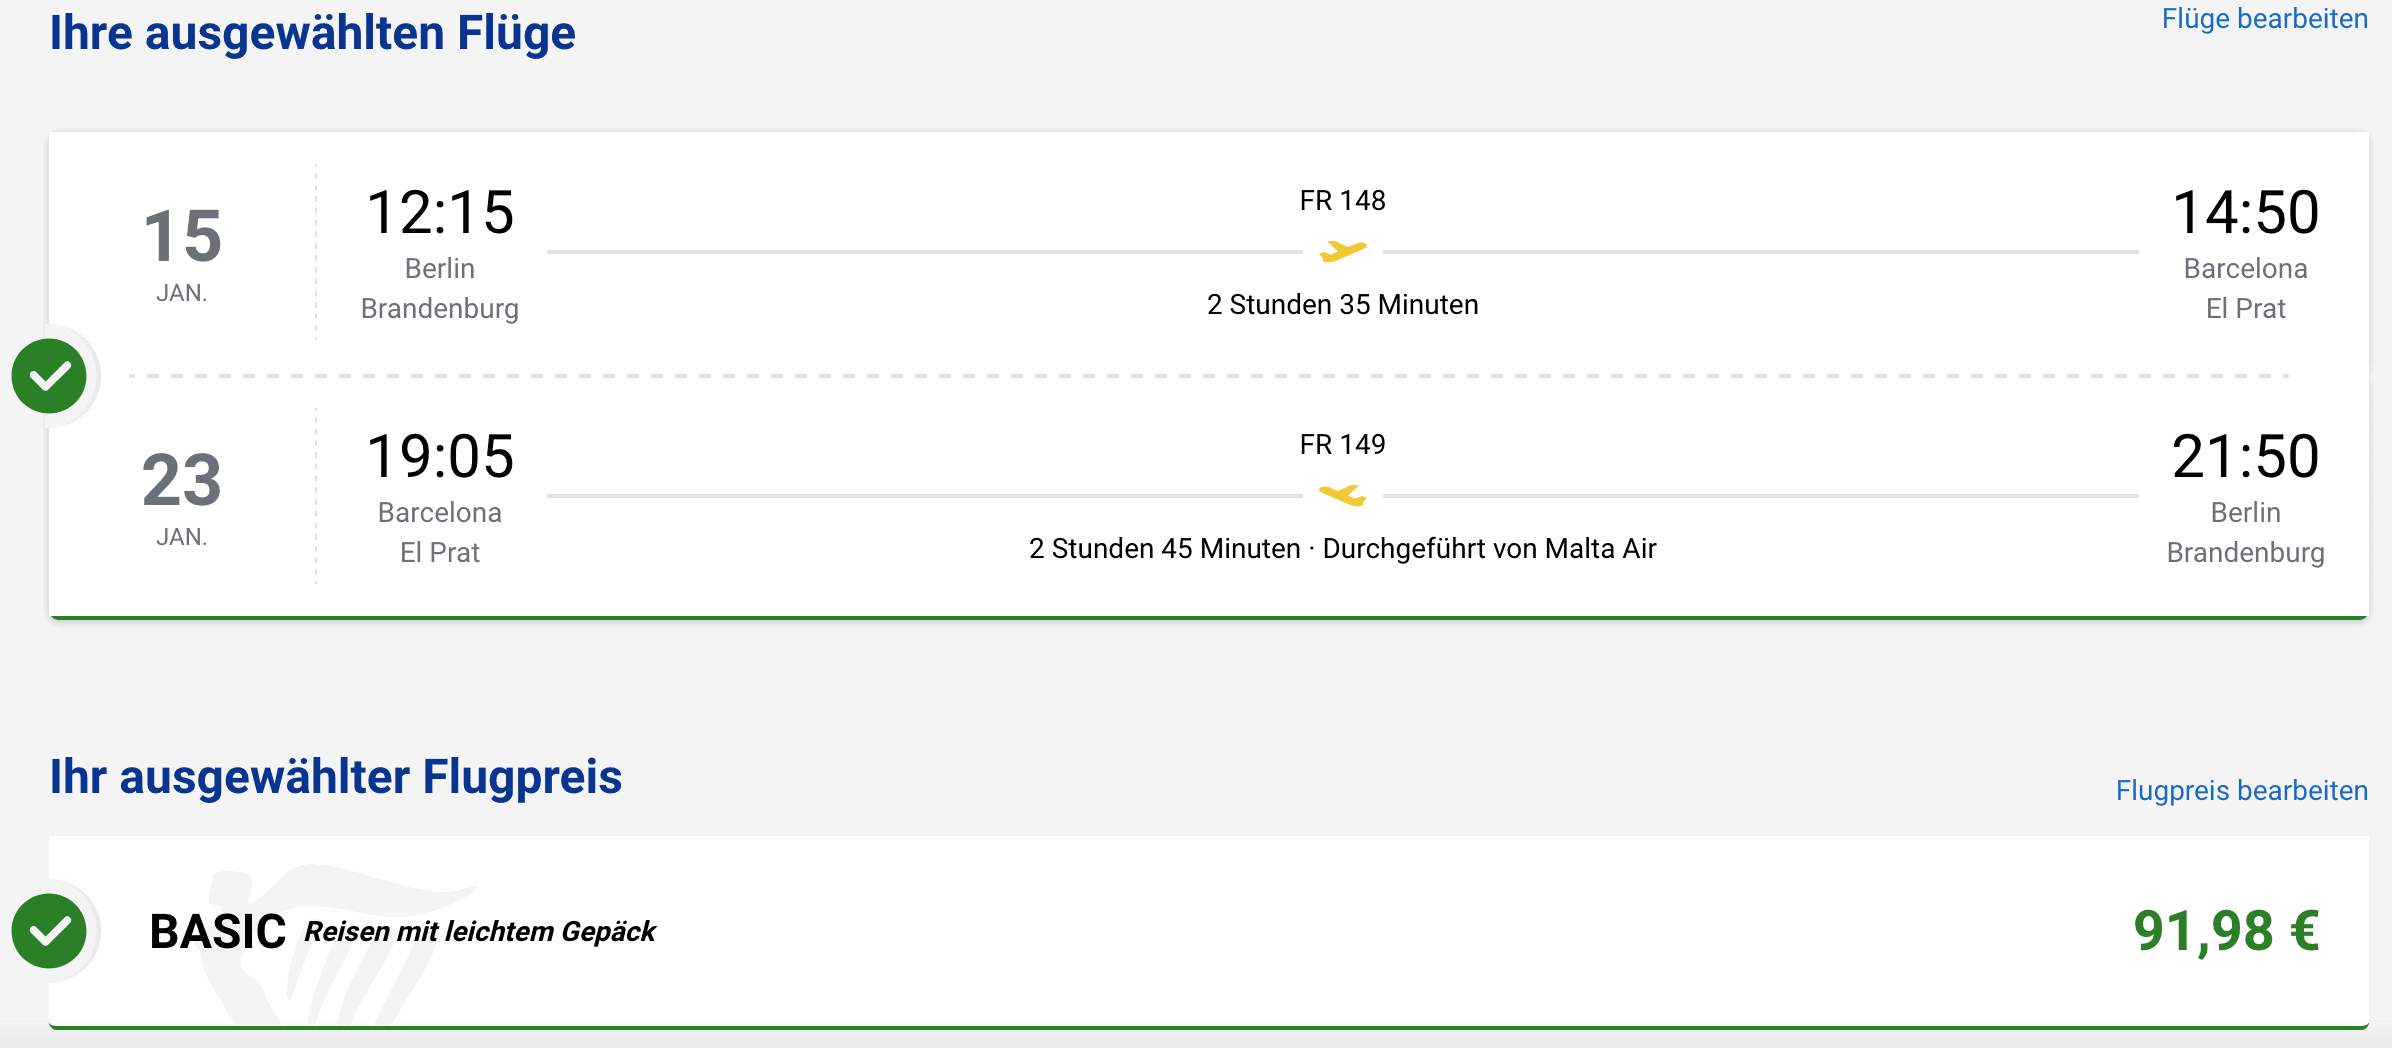The image size is (2392, 1048).
Task: Click the BASIC fare name
Action: tap(217, 932)
